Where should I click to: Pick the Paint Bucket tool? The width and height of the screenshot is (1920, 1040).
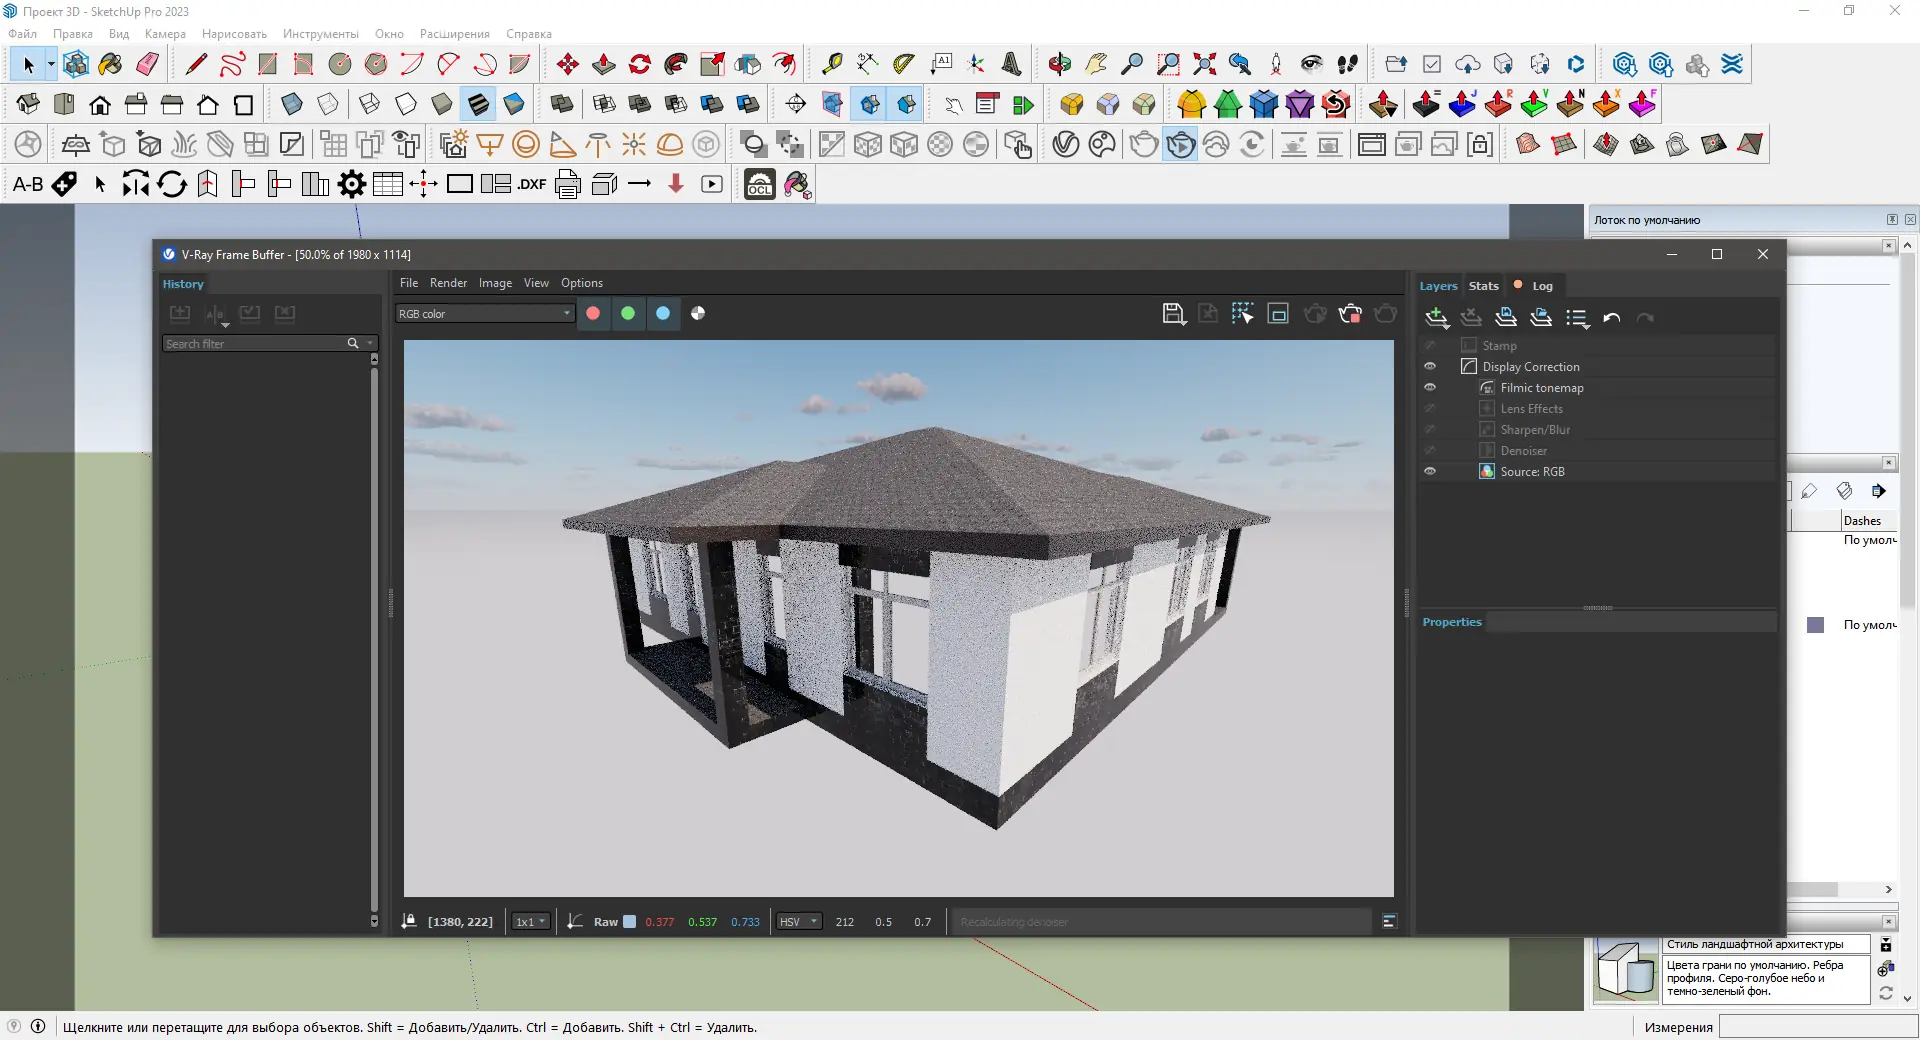[x=110, y=65]
